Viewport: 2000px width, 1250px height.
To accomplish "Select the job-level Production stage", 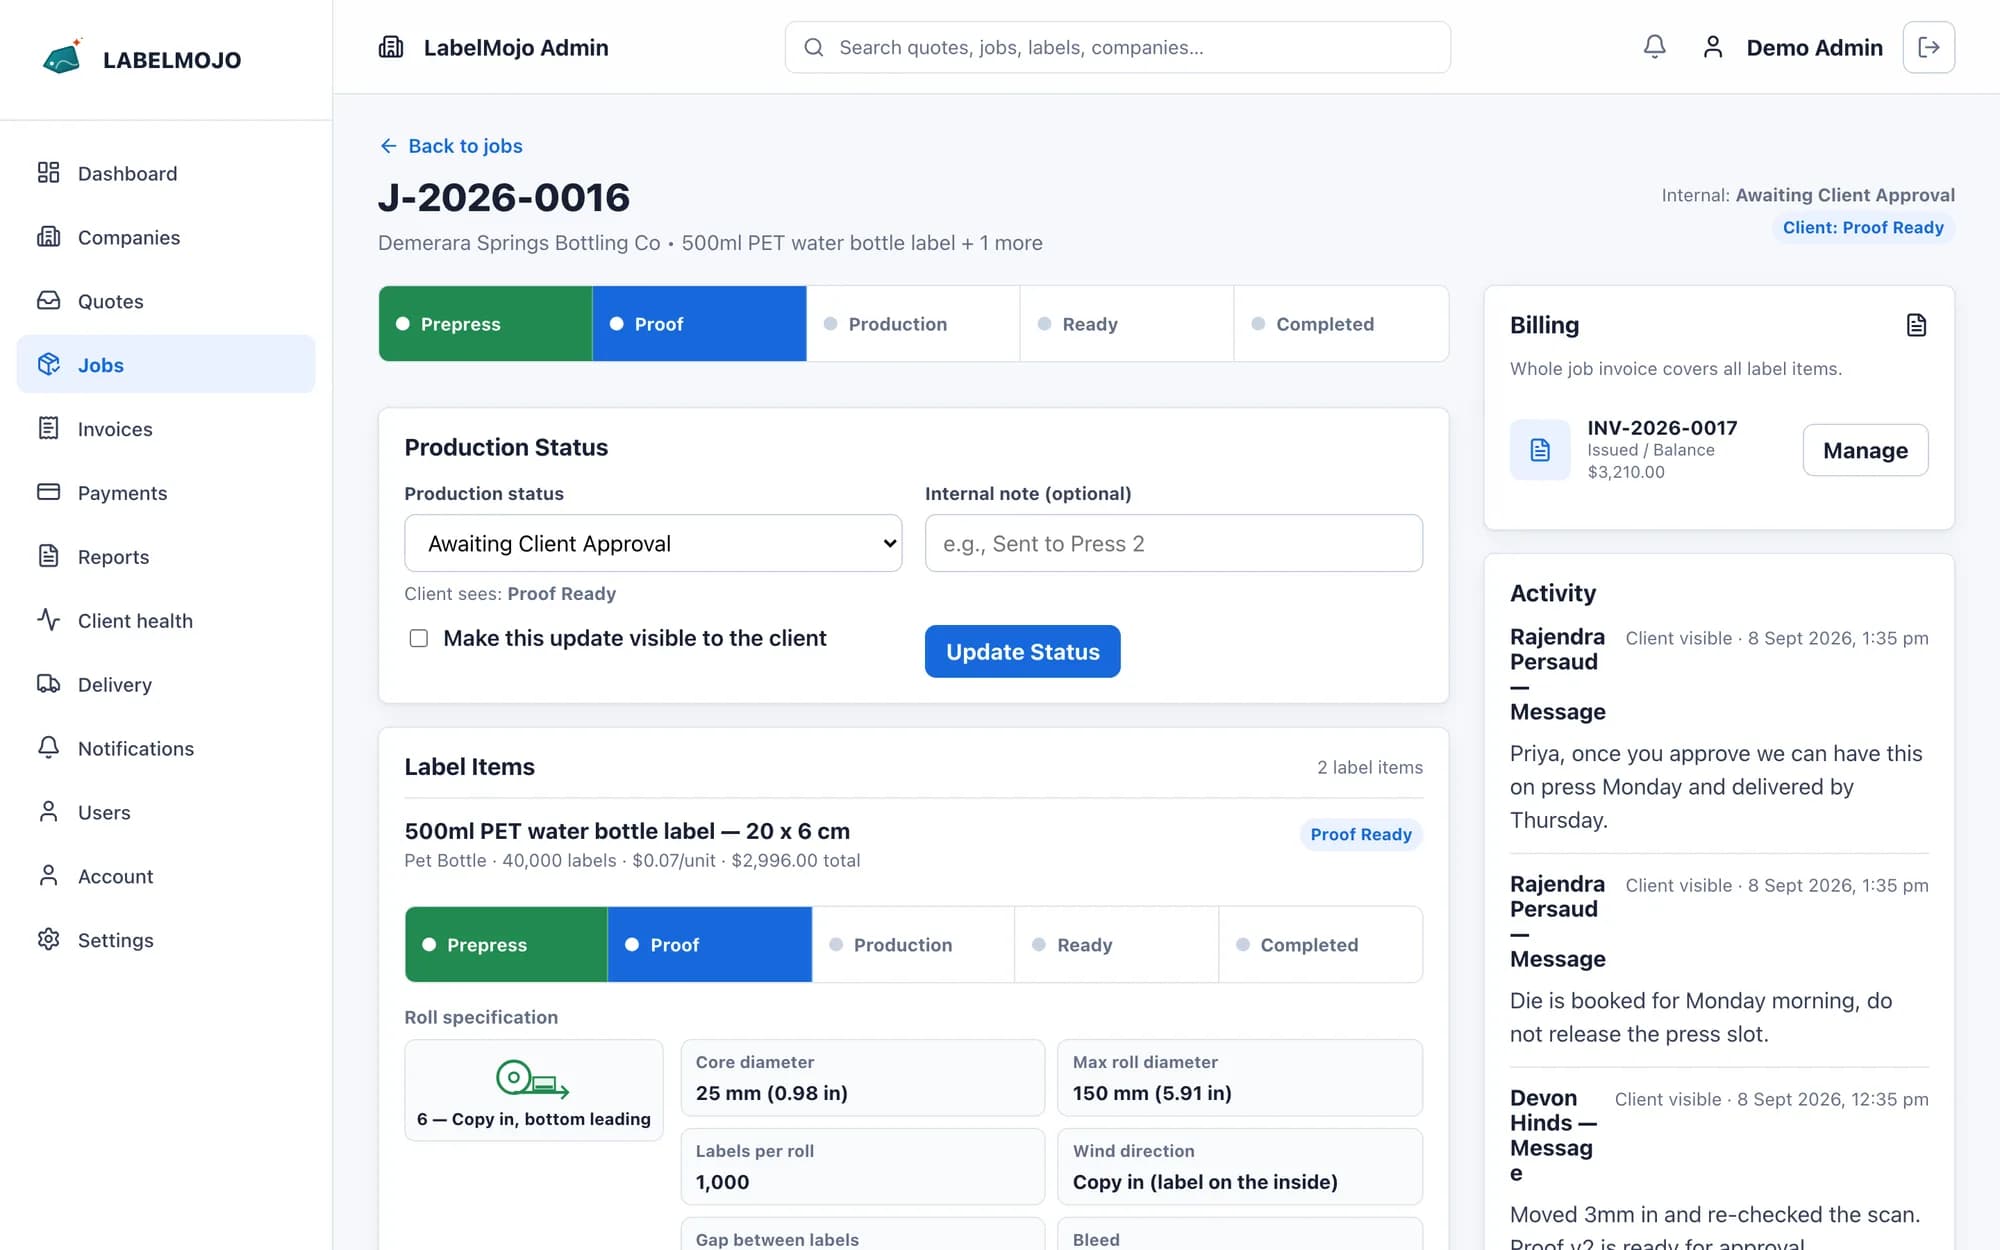I will tap(913, 324).
